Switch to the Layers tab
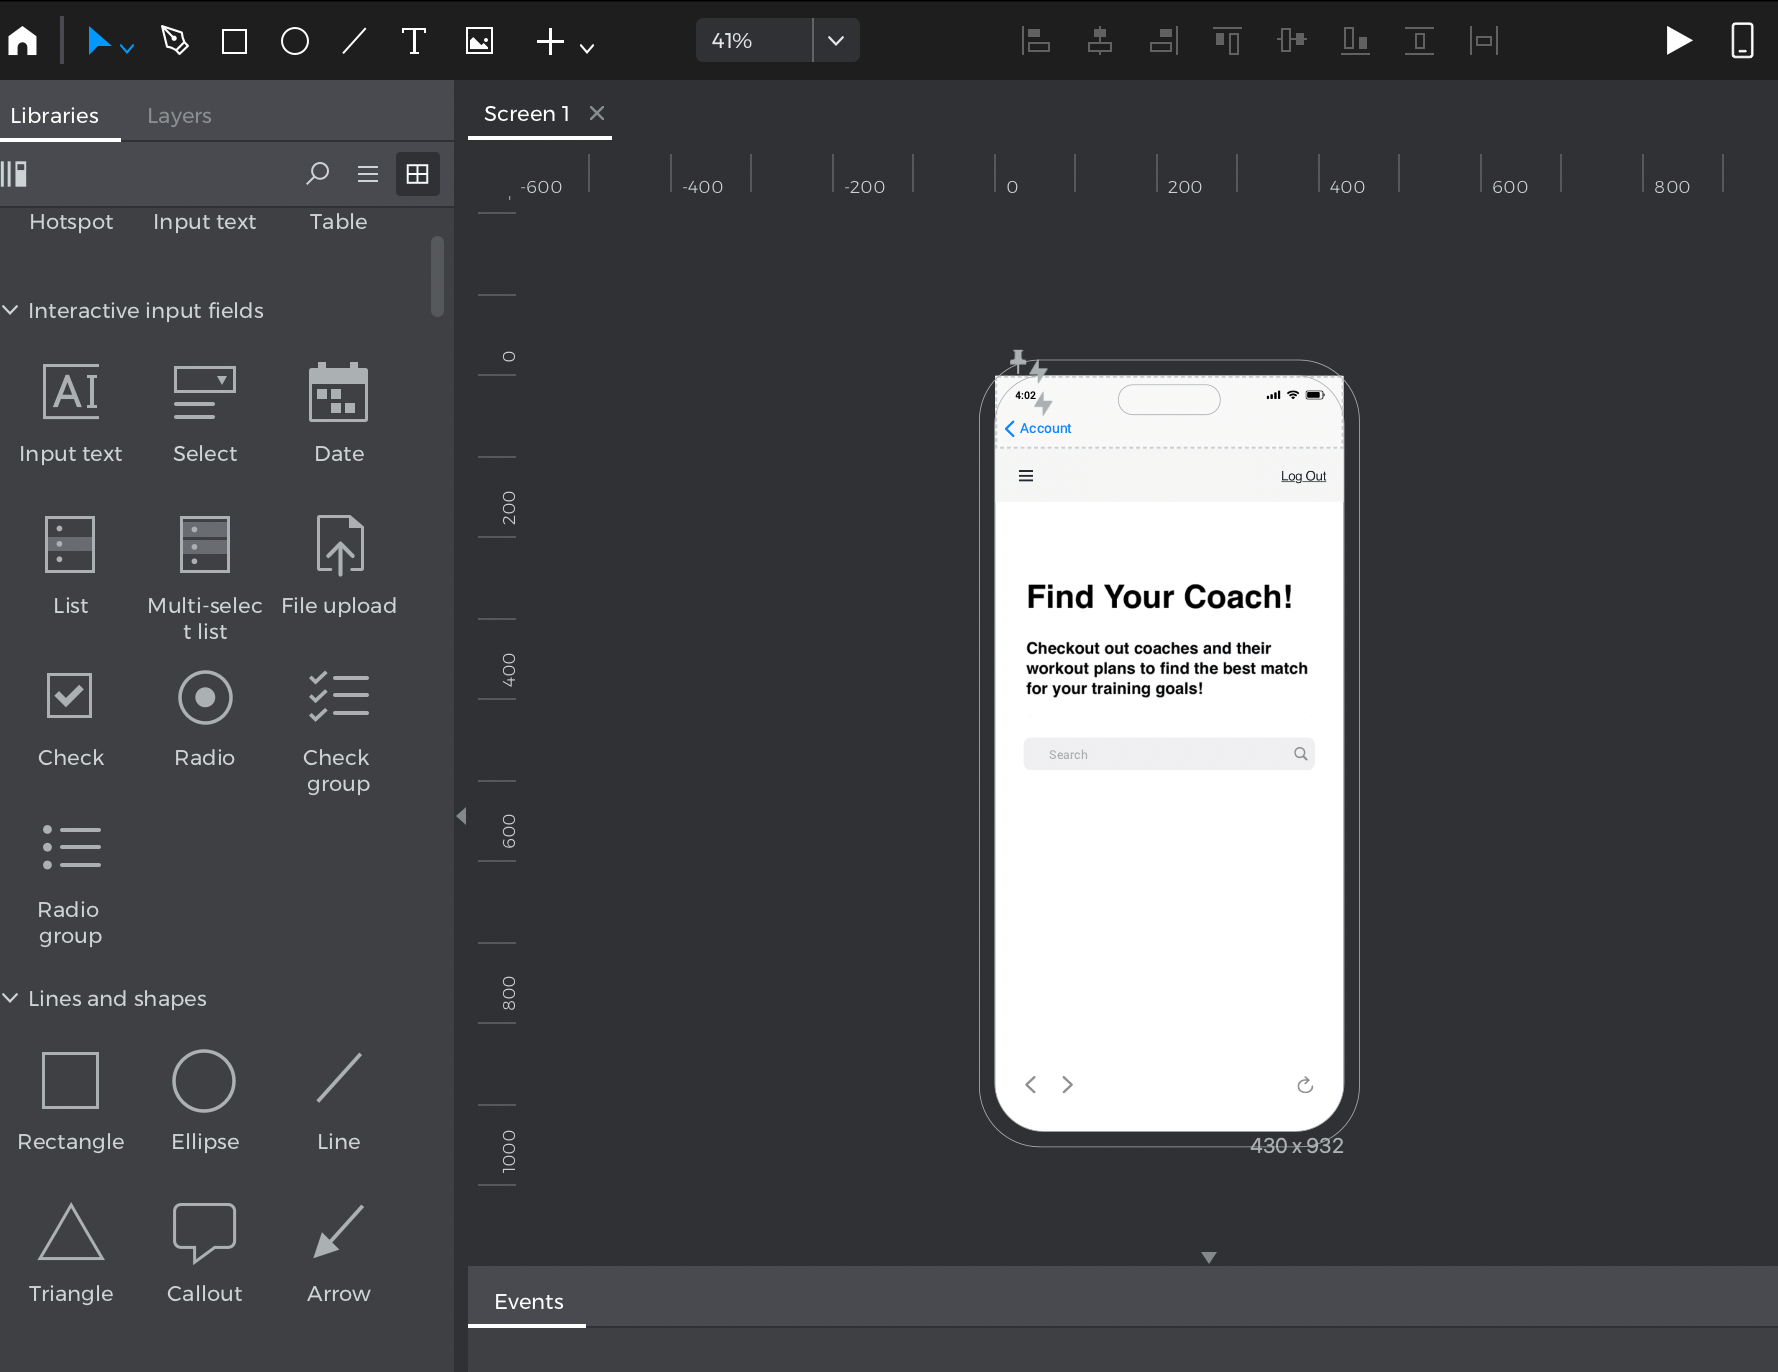The width and height of the screenshot is (1778, 1372). pyautogui.click(x=179, y=115)
